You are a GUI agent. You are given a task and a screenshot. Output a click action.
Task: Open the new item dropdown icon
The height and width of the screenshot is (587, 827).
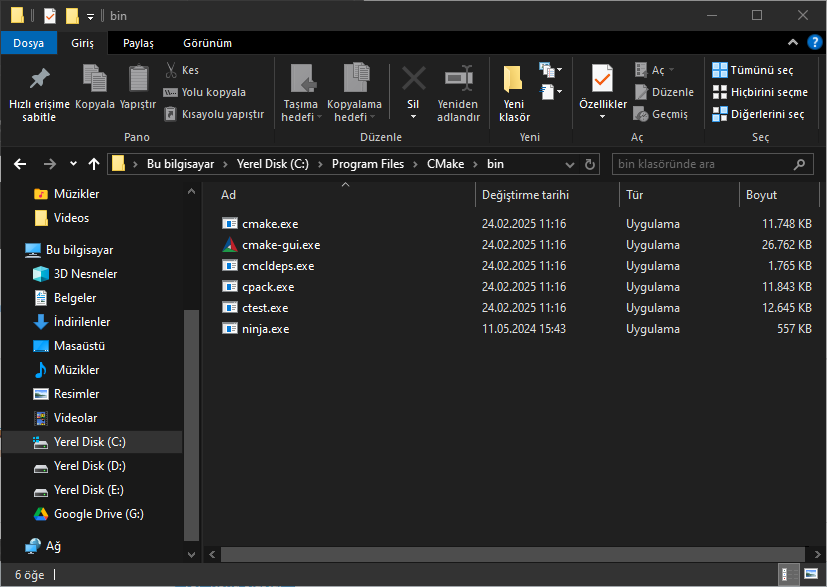click(550, 70)
